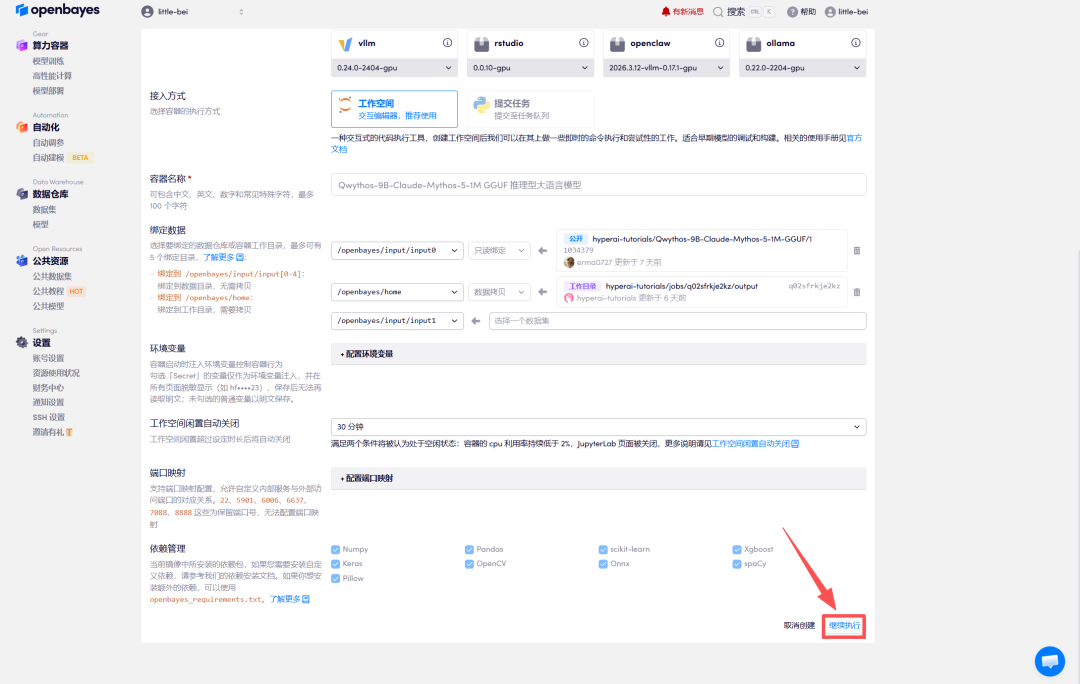Click the 算力容器 cube icon in sidebar

click(x=21, y=45)
